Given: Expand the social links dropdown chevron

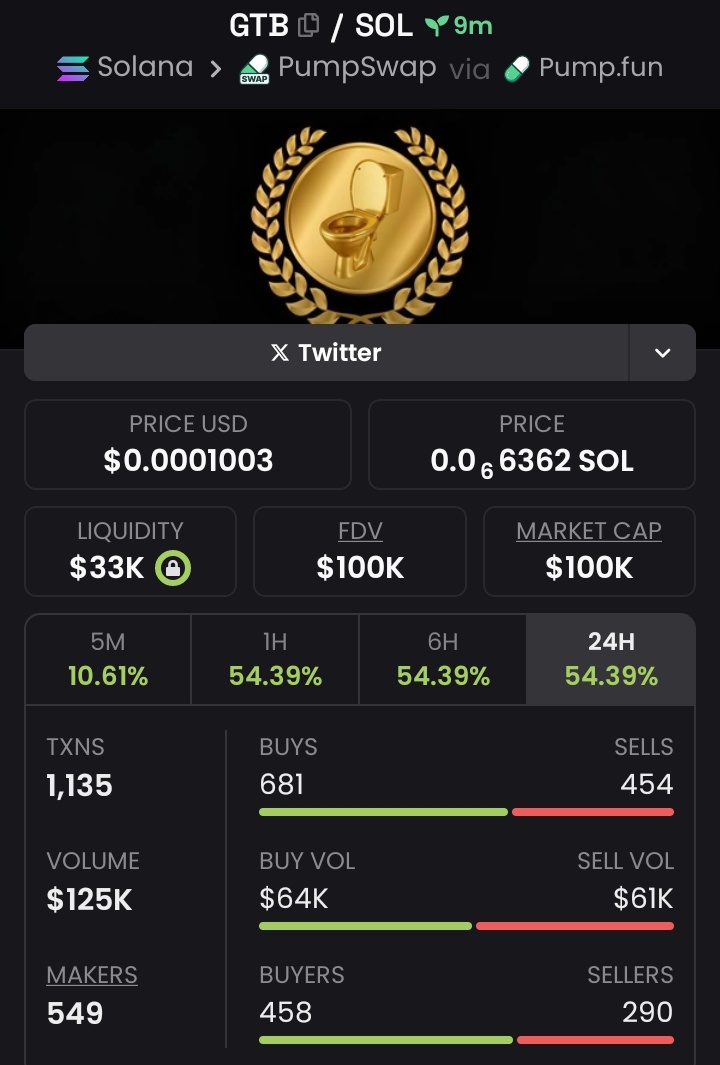Looking at the screenshot, I should pos(662,352).
